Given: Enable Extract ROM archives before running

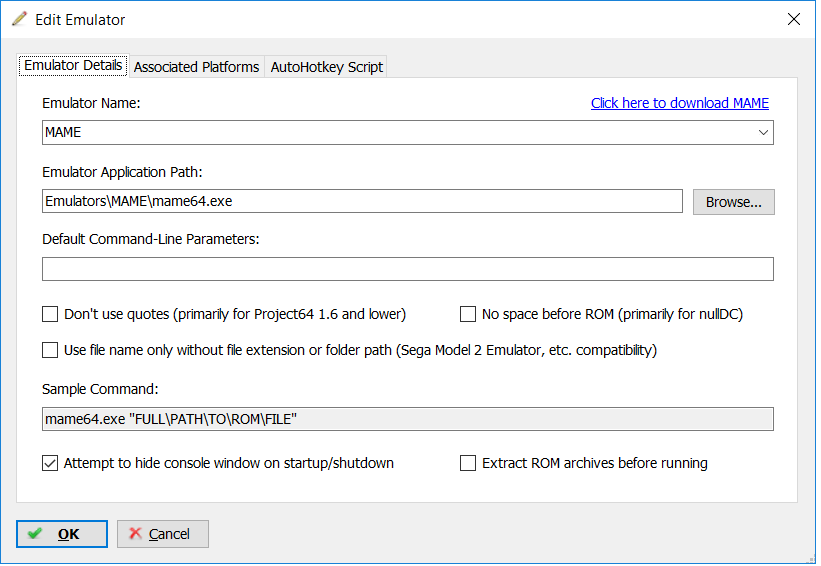Looking at the screenshot, I should point(468,463).
